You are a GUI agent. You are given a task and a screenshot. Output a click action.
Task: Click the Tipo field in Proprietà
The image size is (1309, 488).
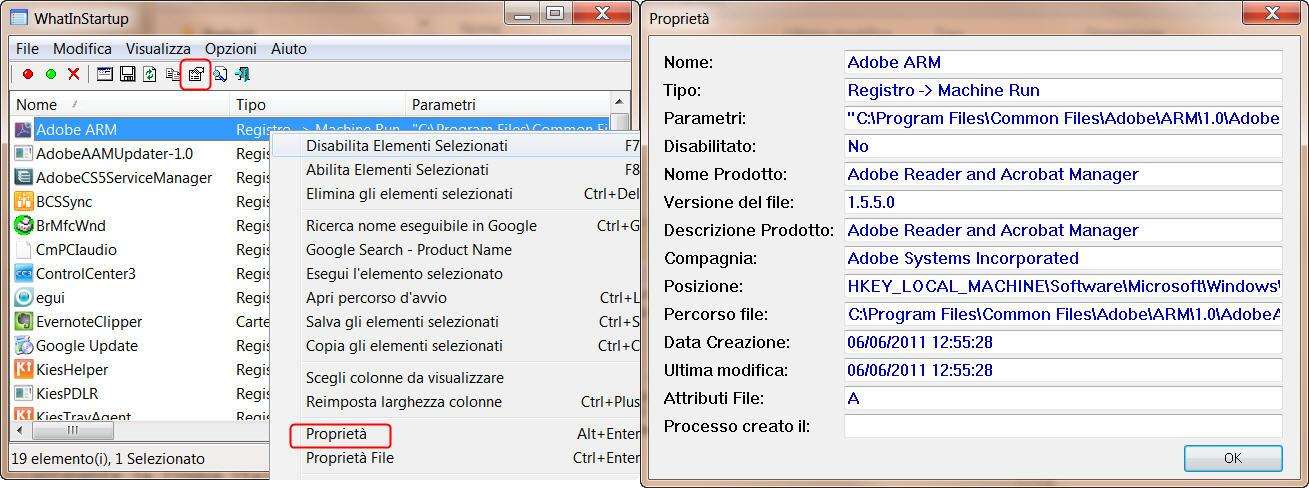1063,90
